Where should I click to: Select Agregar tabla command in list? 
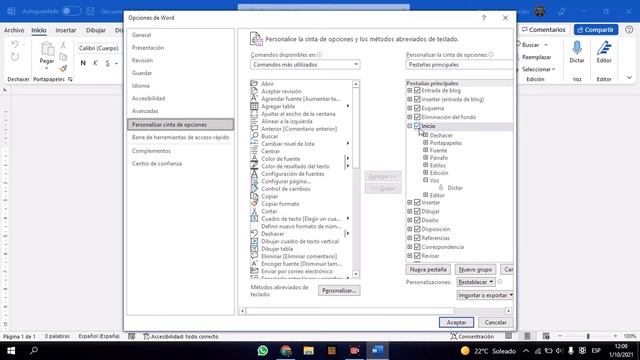click(300, 106)
